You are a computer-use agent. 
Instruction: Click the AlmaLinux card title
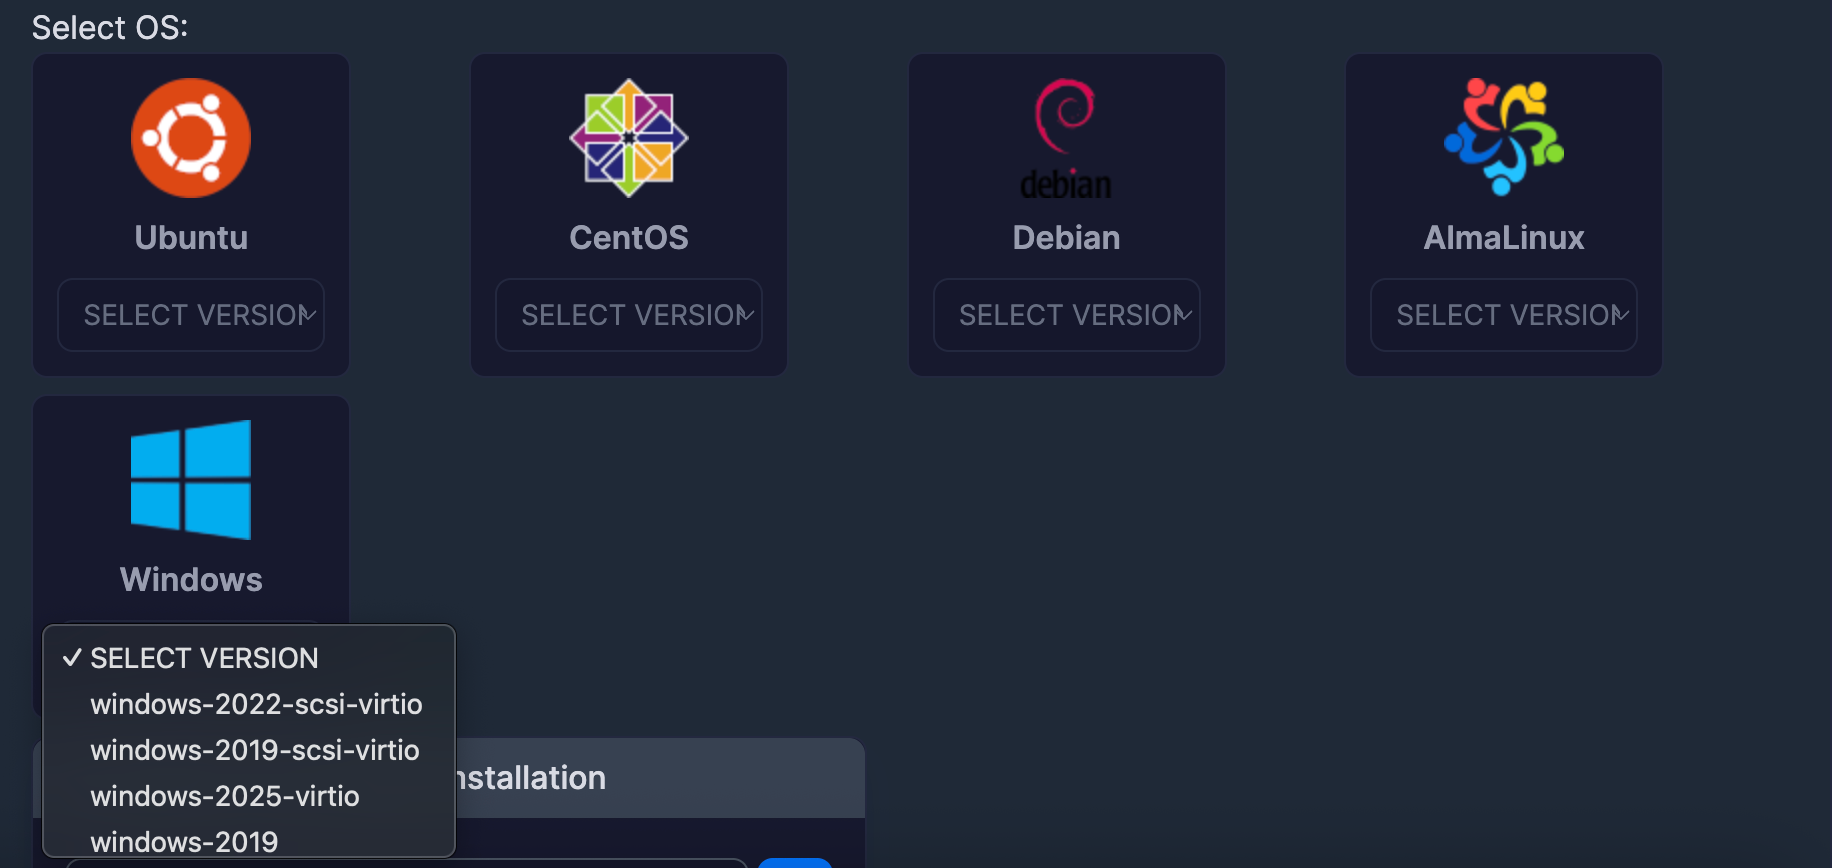point(1504,238)
